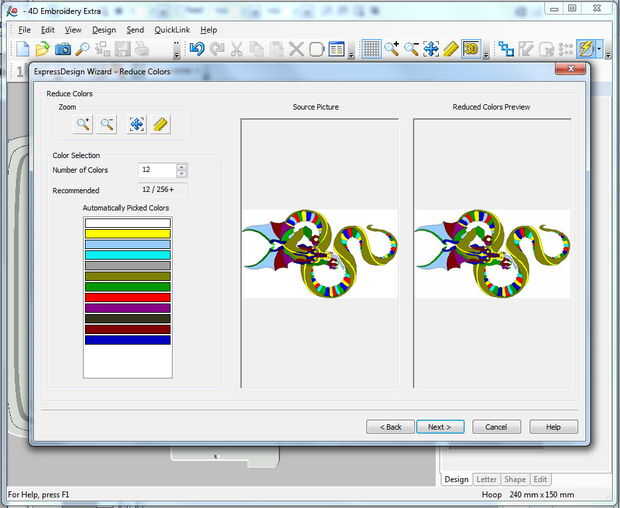The image size is (620, 508).
Task: Switch to the Edit tab at bottom right
Action: pos(540,480)
